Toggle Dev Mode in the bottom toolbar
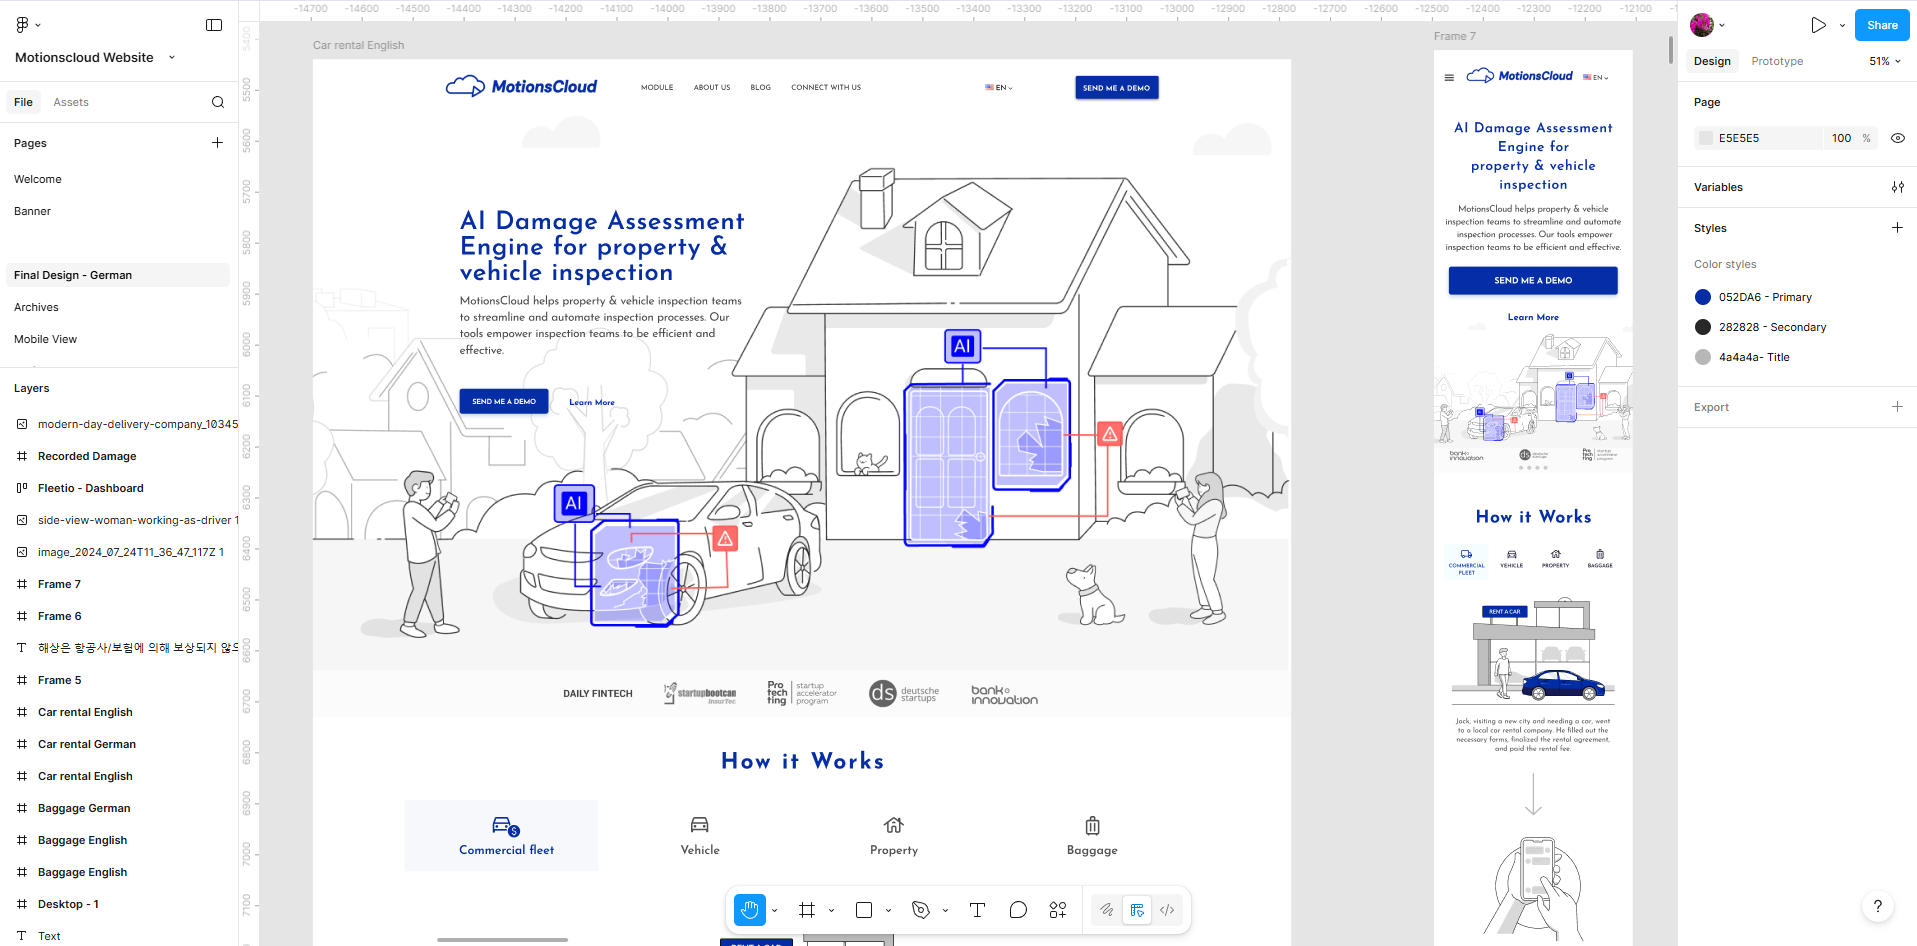This screenshot has height=946, width=1917. tap(1167, 910)
